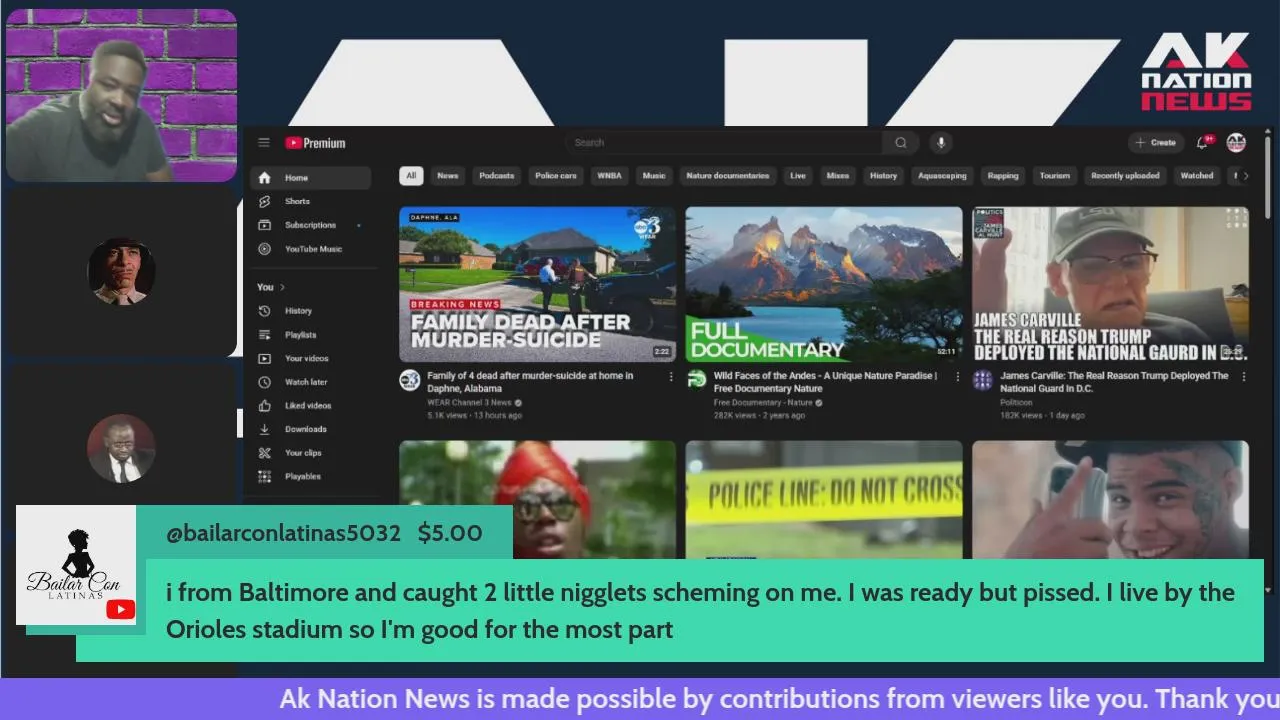Select the Recently uploaded chip
1280x720 pixels.
(1125, 176)
